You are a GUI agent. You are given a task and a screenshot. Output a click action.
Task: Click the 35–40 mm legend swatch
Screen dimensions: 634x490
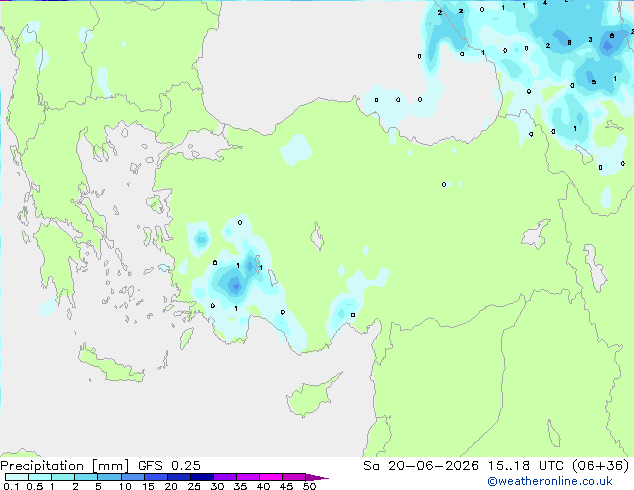pos(247,477)
